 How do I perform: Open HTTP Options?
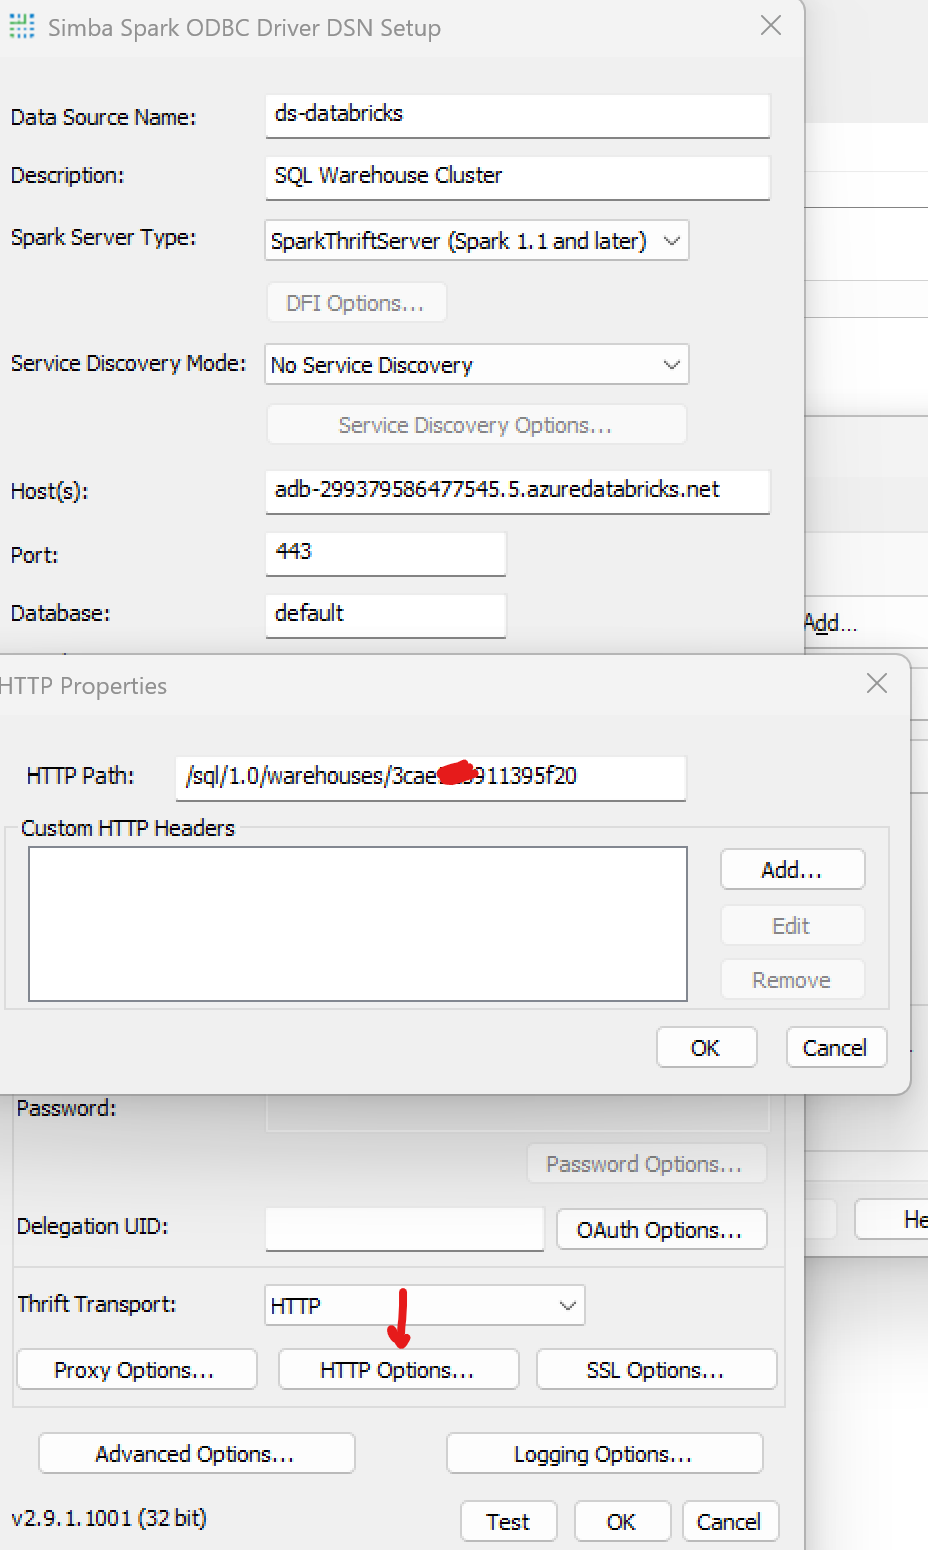click(398, 1370)
